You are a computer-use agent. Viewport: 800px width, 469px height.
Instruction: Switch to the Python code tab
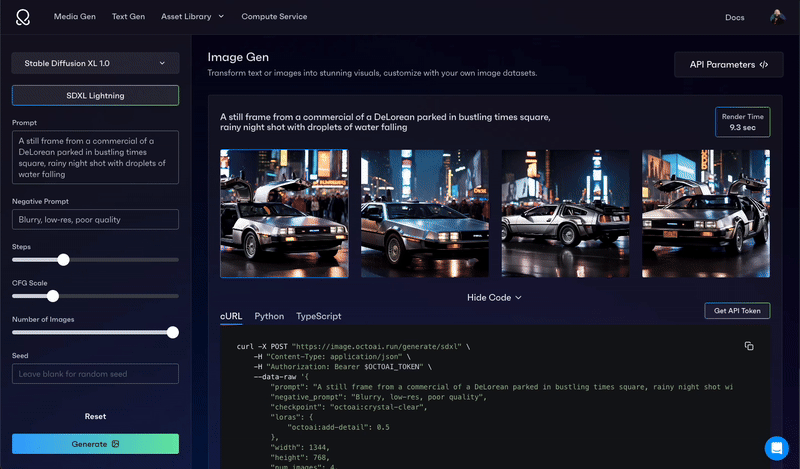pyautogui.click(x=269, y=316)
